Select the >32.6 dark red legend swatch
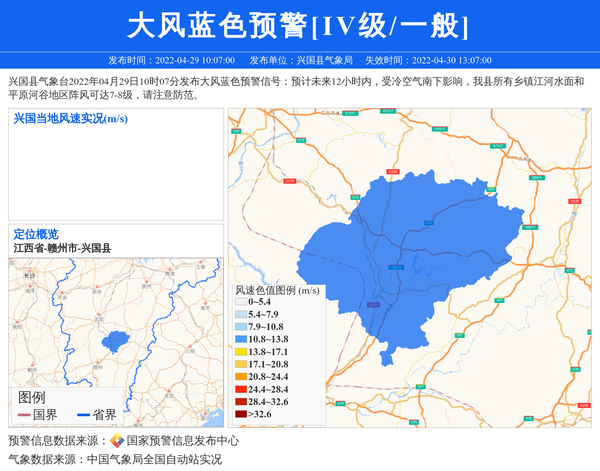 (240, 414)
